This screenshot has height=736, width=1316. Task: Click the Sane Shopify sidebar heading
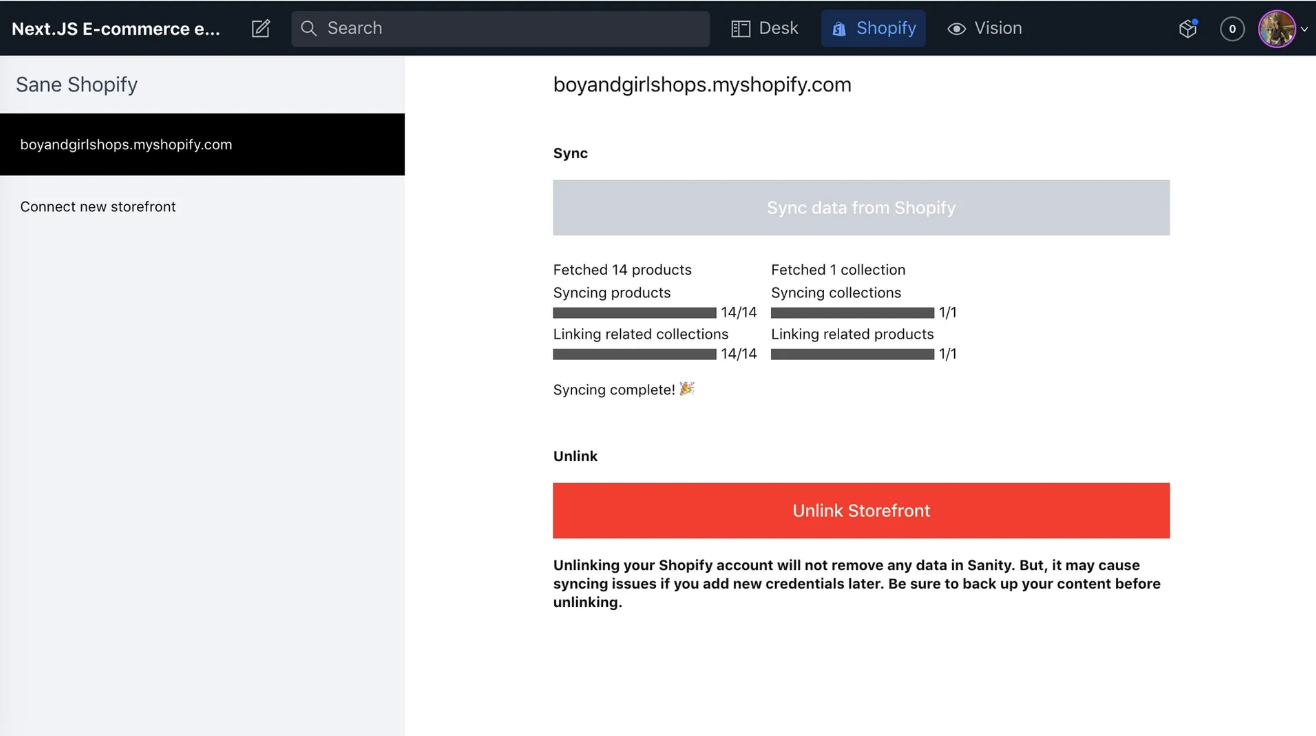(77, 85)
